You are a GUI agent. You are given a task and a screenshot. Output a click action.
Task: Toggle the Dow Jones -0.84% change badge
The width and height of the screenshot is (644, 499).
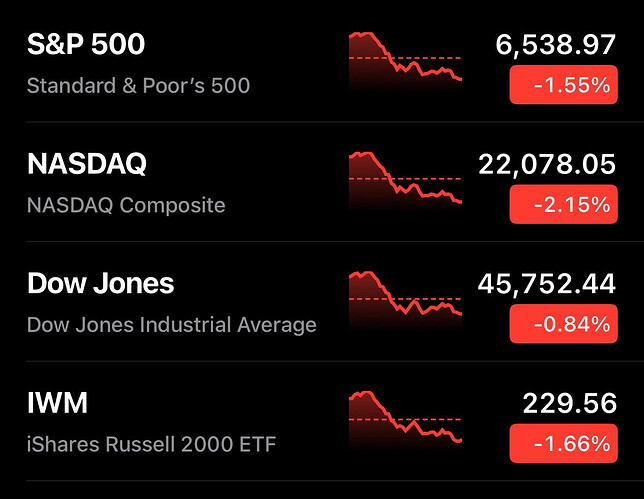coord(563,325)
